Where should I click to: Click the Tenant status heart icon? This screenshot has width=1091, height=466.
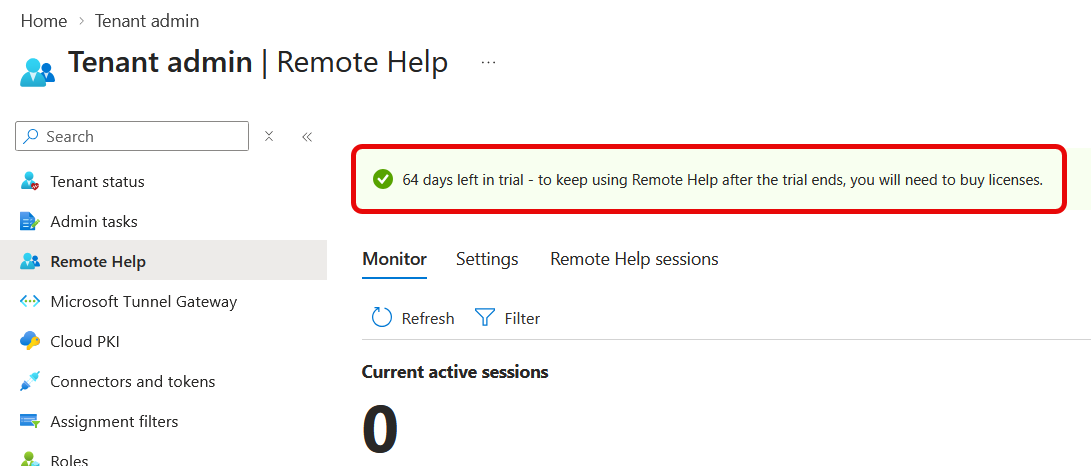coord(30,182)
